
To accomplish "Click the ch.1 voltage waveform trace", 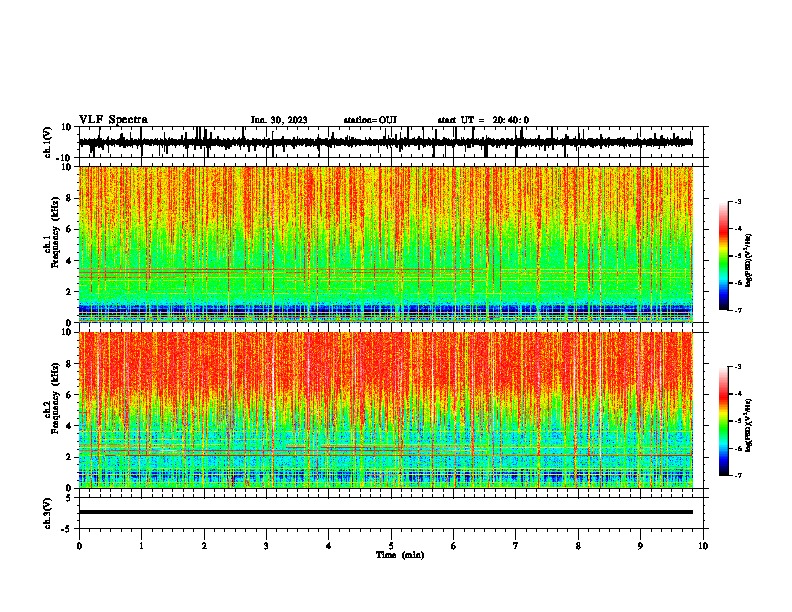I will point(385,142).
